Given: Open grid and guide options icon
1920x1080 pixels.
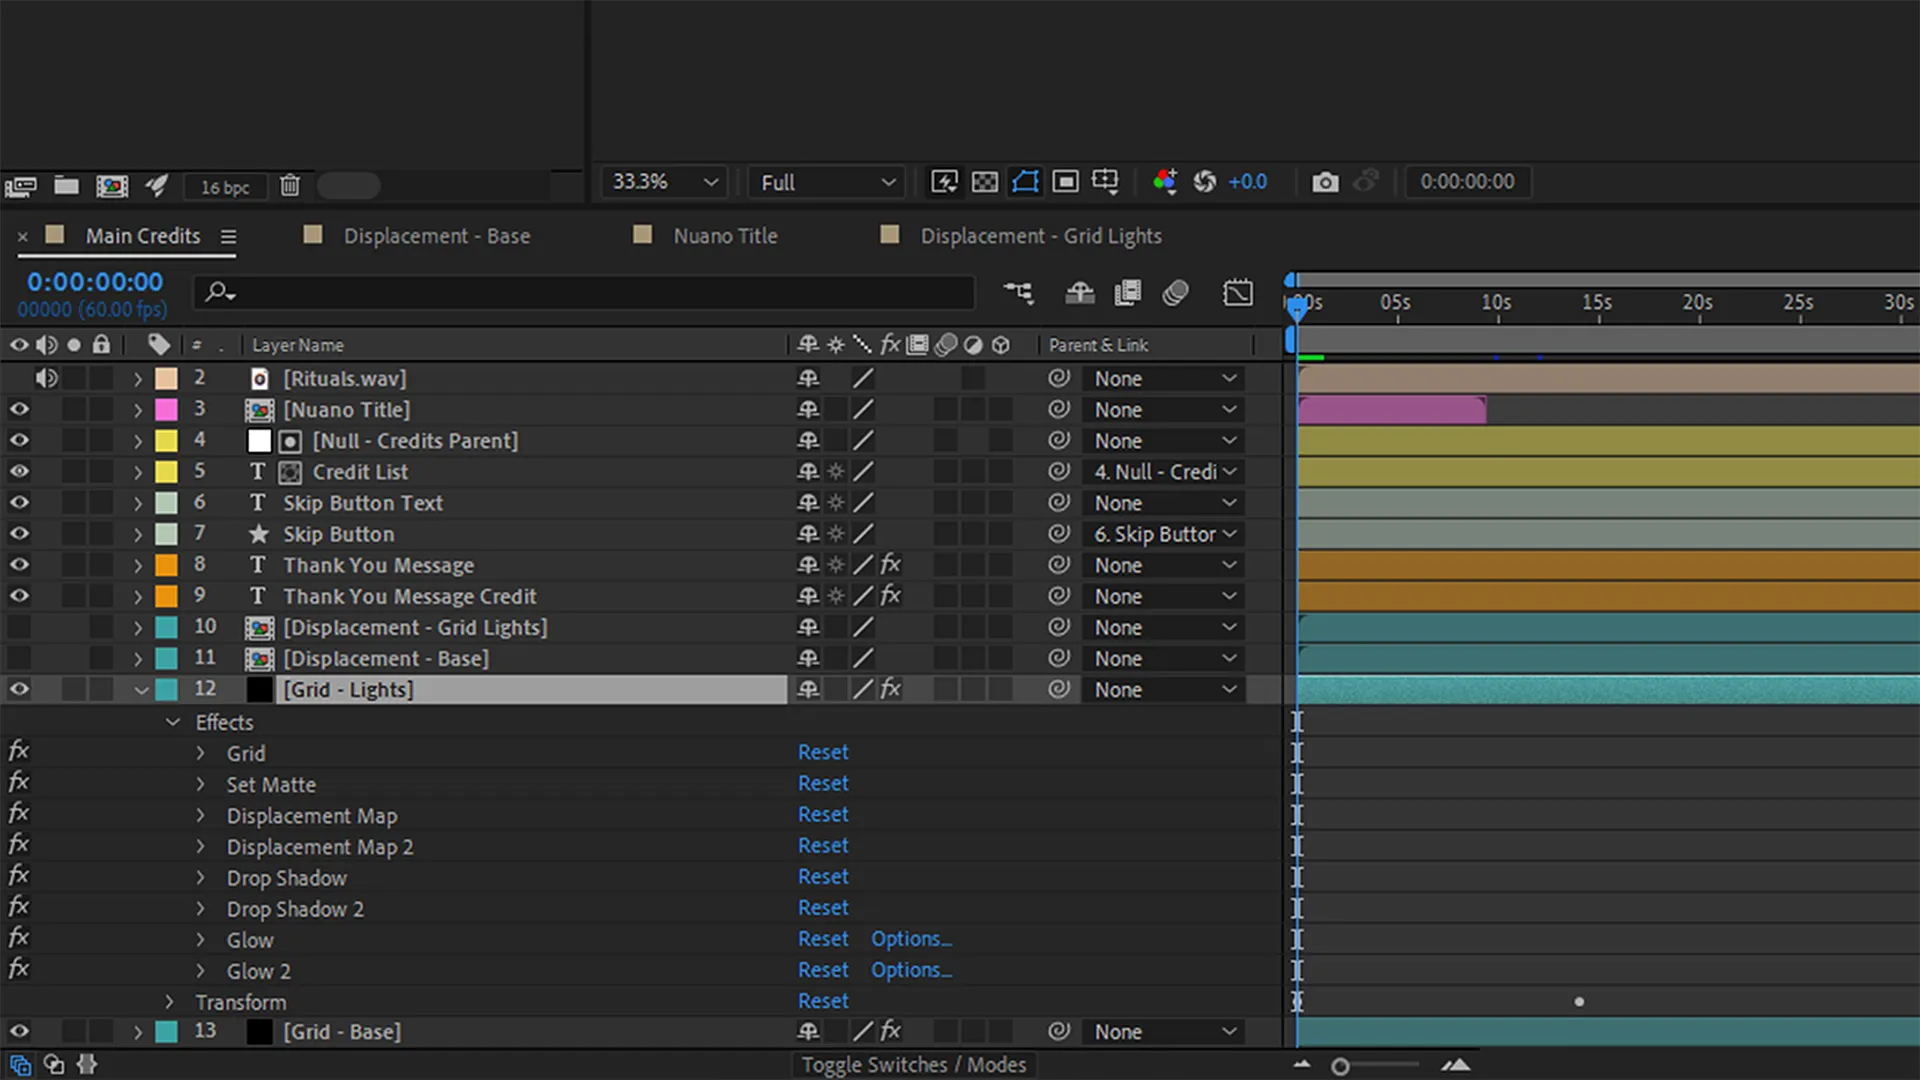Looking at the screenshot, I should tap(1105, 181).
